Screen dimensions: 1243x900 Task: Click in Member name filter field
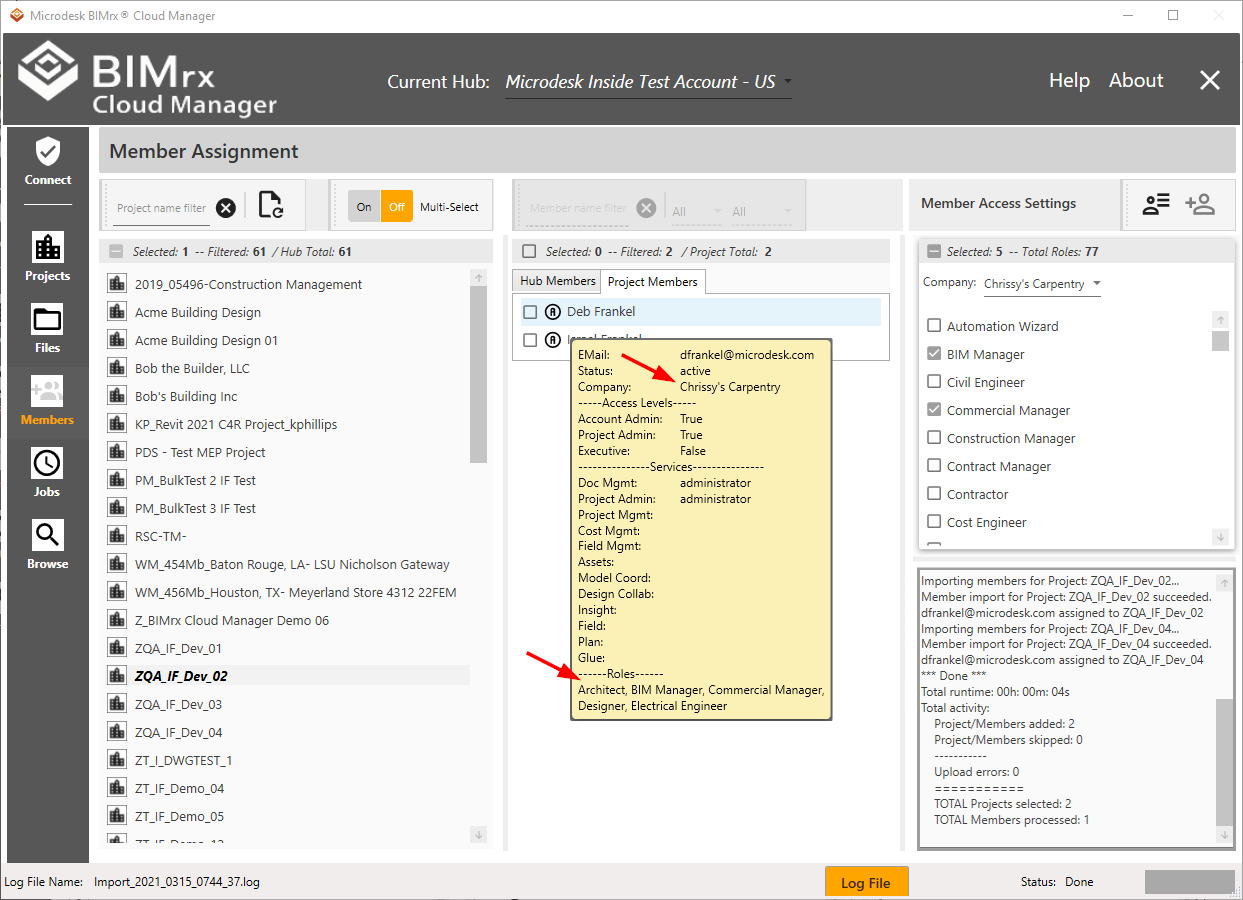[578, 208]
